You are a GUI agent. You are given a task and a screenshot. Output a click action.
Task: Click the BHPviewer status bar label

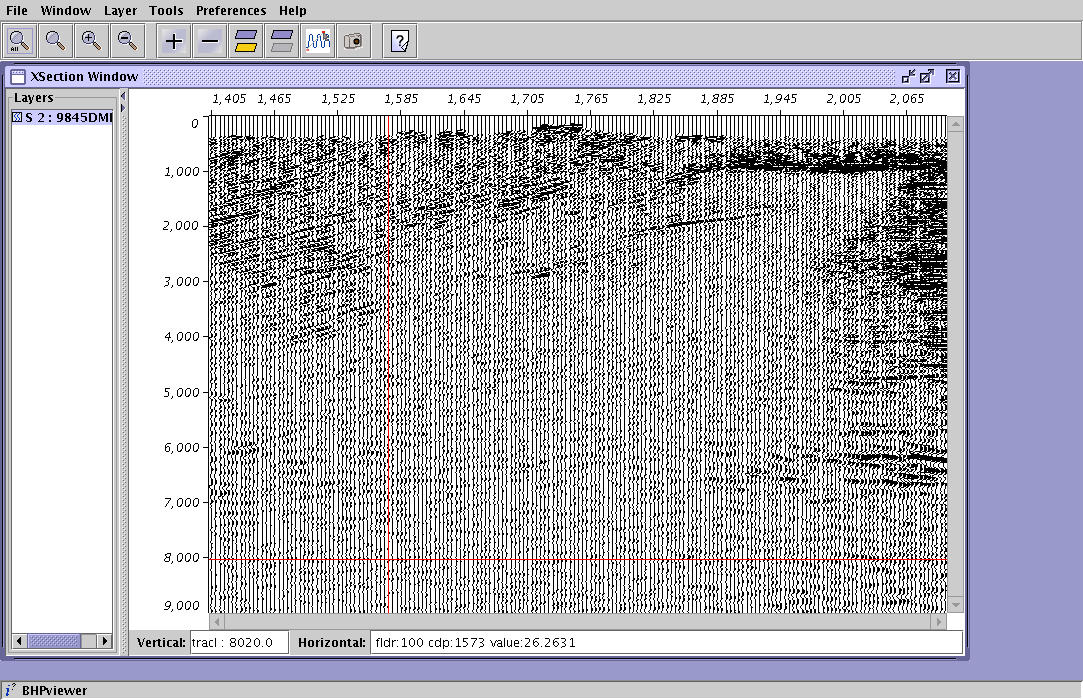pos(55,690)
